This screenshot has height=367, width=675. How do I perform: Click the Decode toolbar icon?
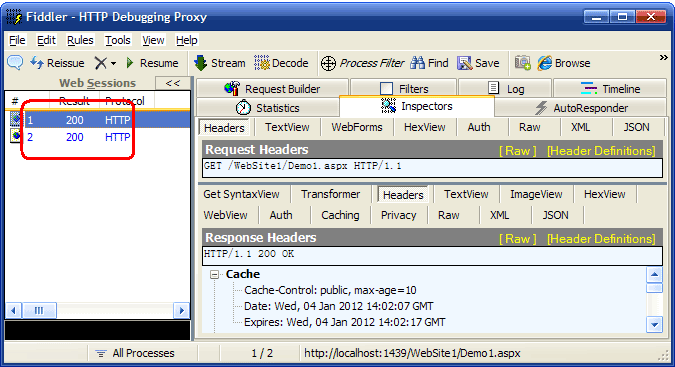pos(261,63)
